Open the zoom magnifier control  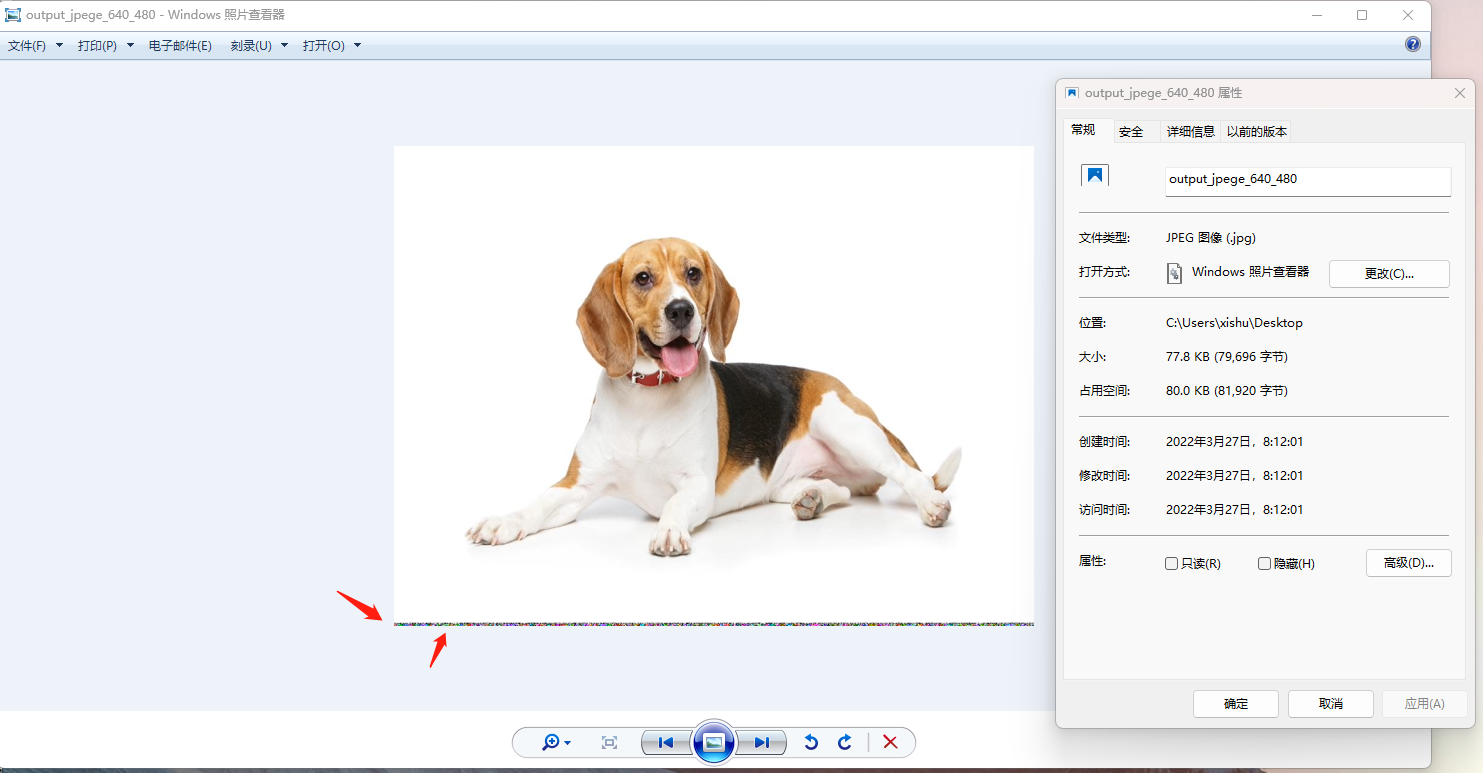click(x=556, y=742)
